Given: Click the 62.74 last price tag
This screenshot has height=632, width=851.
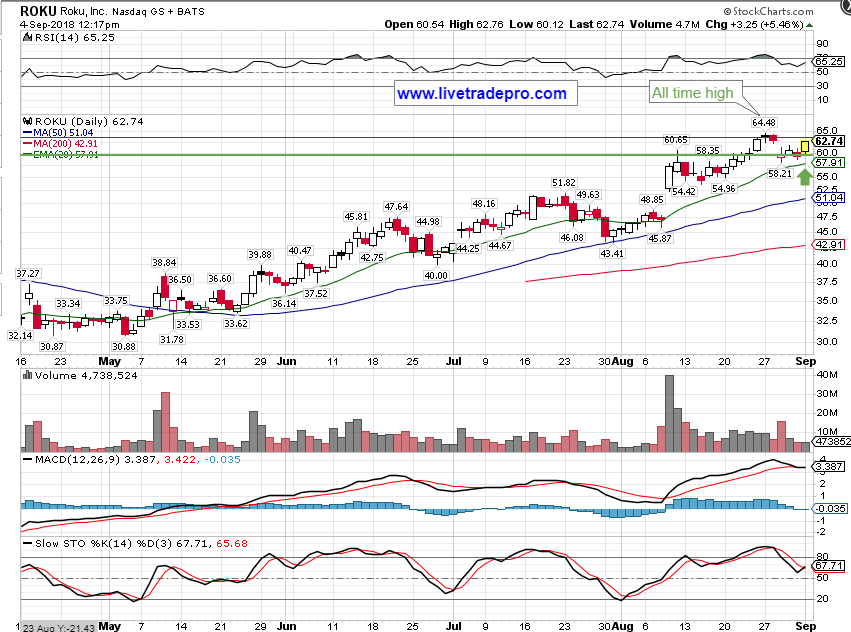Looking at the screenshot, I should 830,141.
